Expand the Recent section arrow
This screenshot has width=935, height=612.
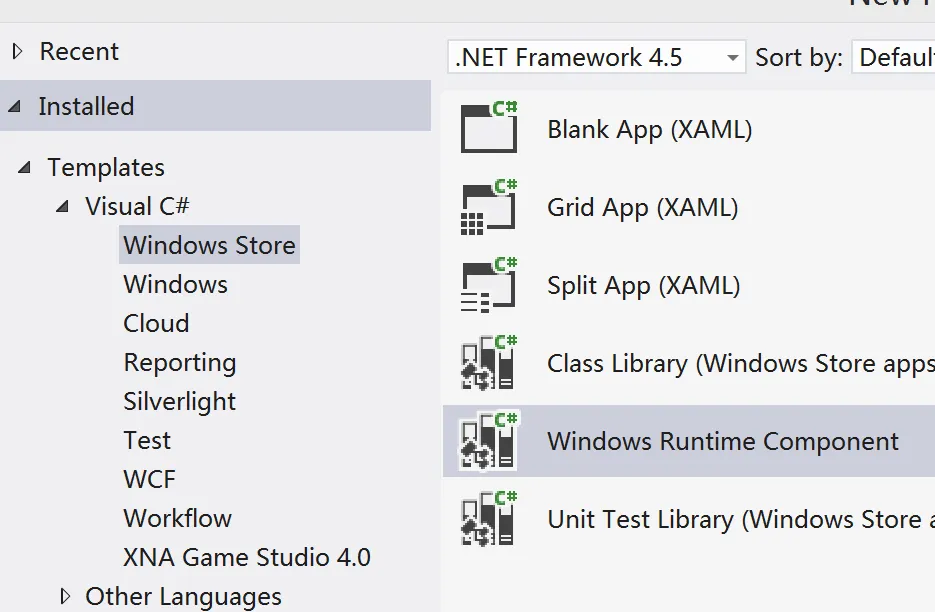pyautogui.click(x=17, y=51)
